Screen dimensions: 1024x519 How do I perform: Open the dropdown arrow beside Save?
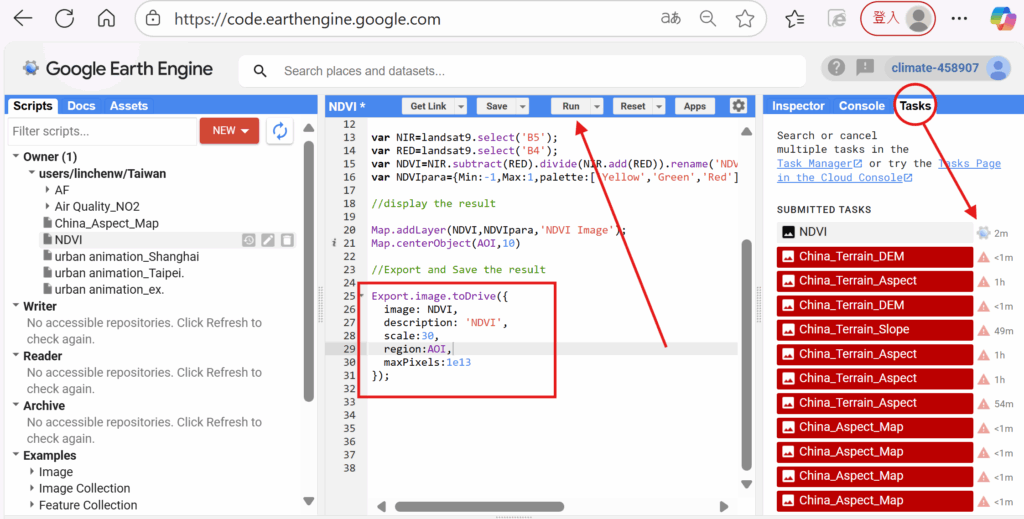[x=522, y=106]
